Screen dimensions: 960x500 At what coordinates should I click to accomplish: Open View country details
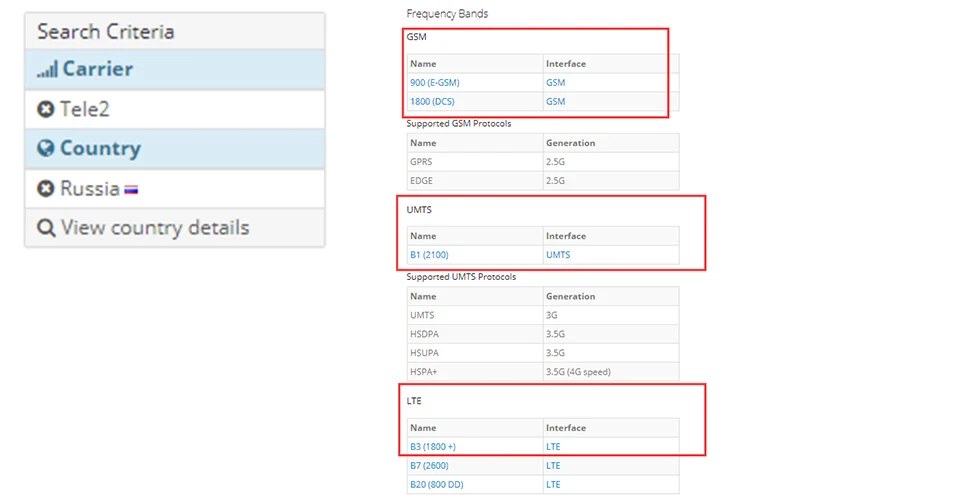155,228
